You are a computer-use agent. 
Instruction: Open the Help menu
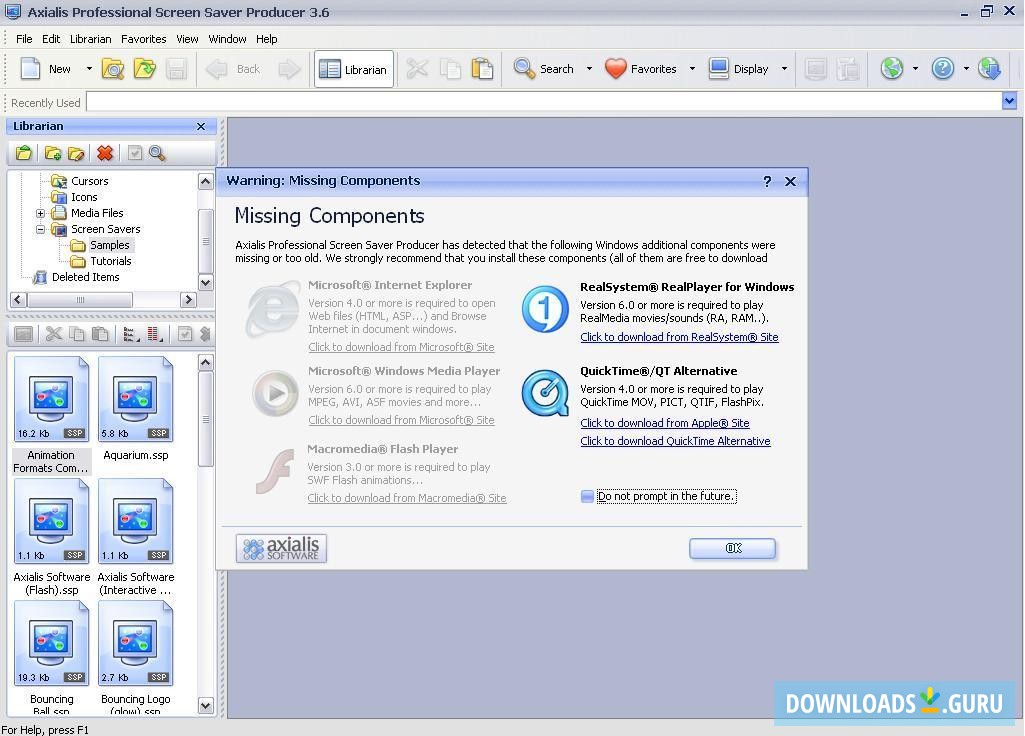[266, 39]
